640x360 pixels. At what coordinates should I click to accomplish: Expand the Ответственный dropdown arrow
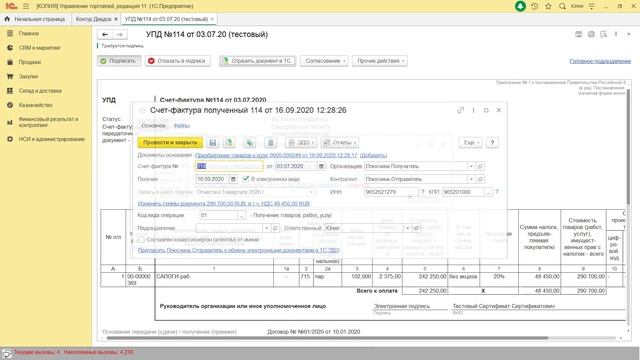coord(407,228)
